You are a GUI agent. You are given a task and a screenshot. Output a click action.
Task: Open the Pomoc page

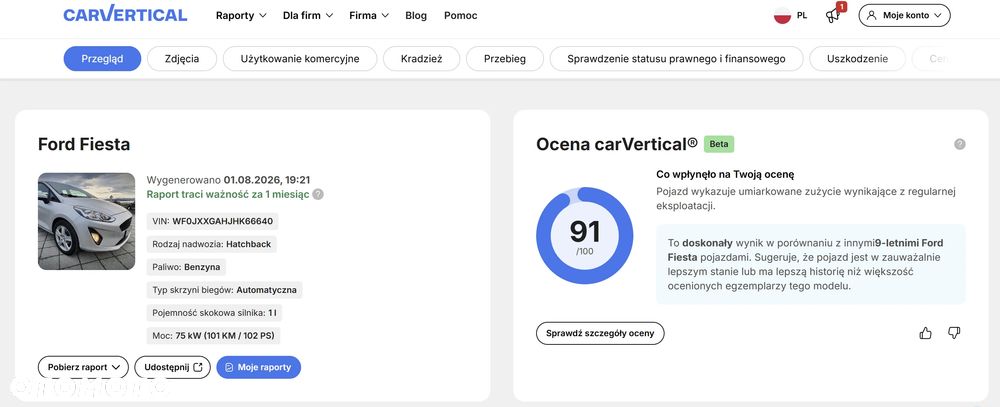pos(460,15)
